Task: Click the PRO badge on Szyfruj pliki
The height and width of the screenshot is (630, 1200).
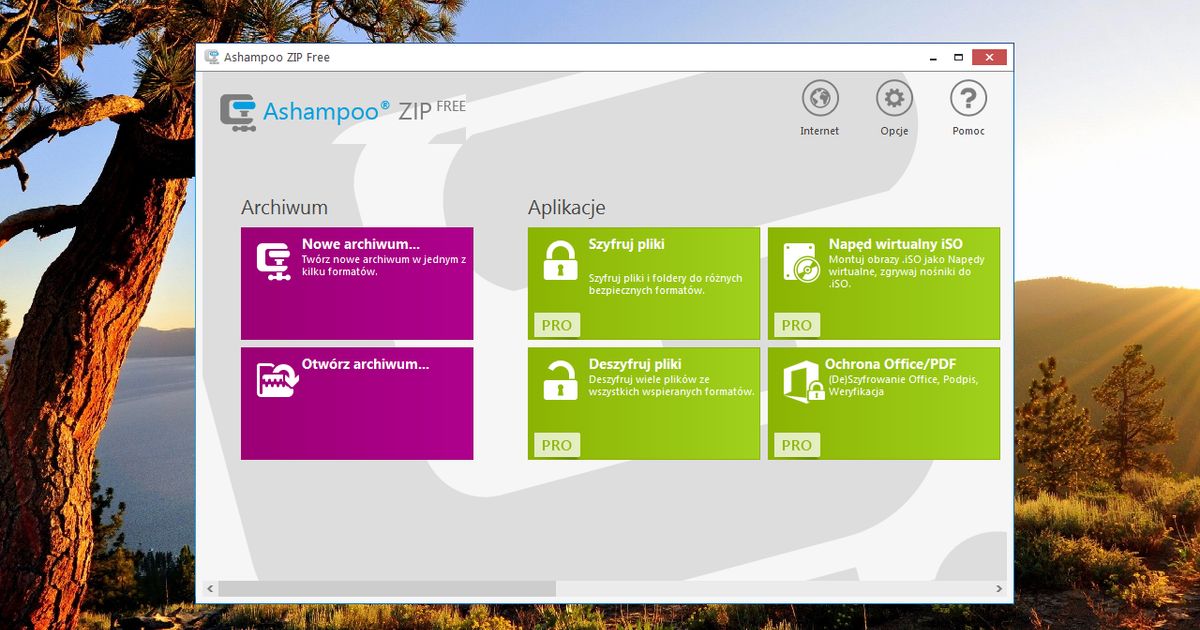Action: 557,325
